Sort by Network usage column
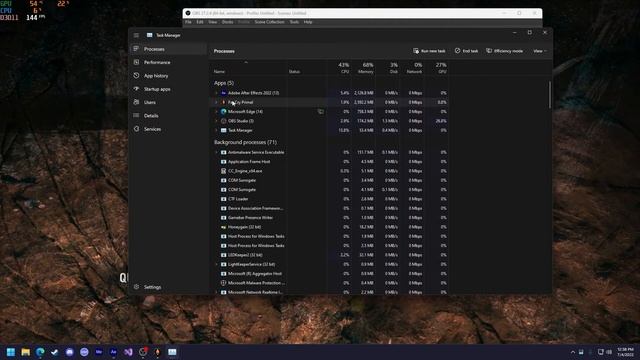The height and width of the screenshot is (360, 640). [412, 68]
